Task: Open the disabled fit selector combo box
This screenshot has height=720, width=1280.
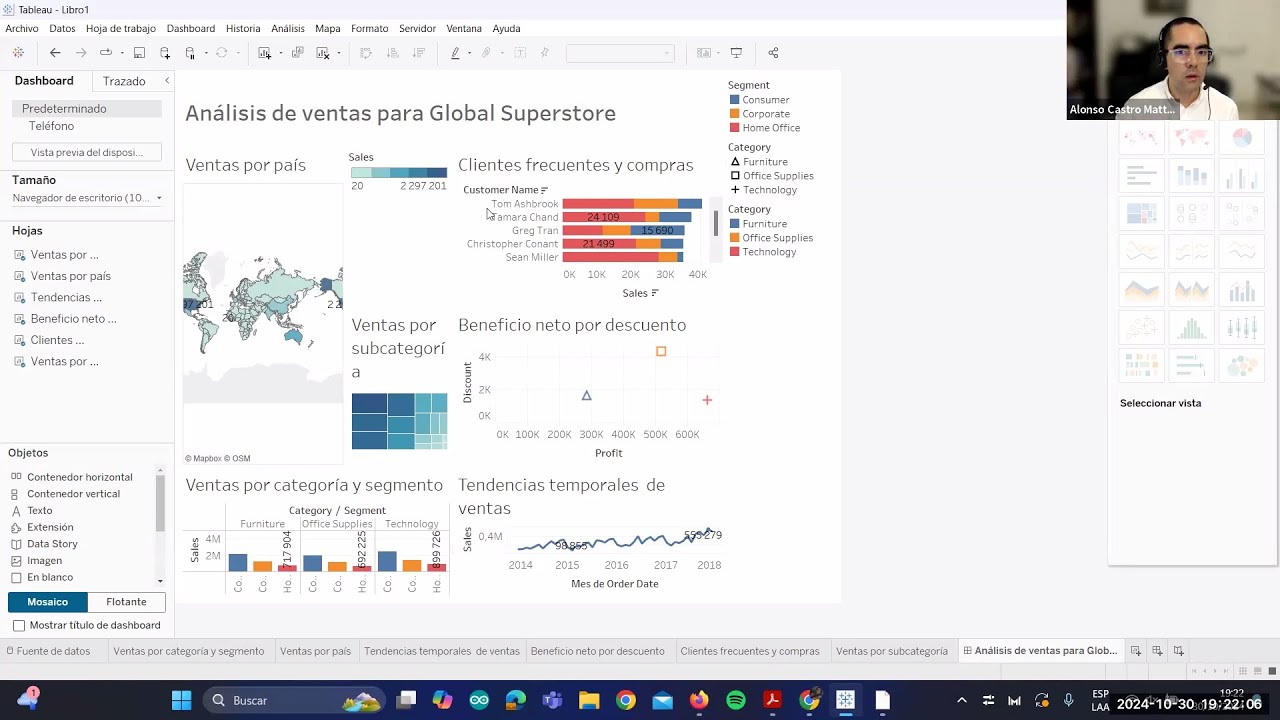Action: 620,53
